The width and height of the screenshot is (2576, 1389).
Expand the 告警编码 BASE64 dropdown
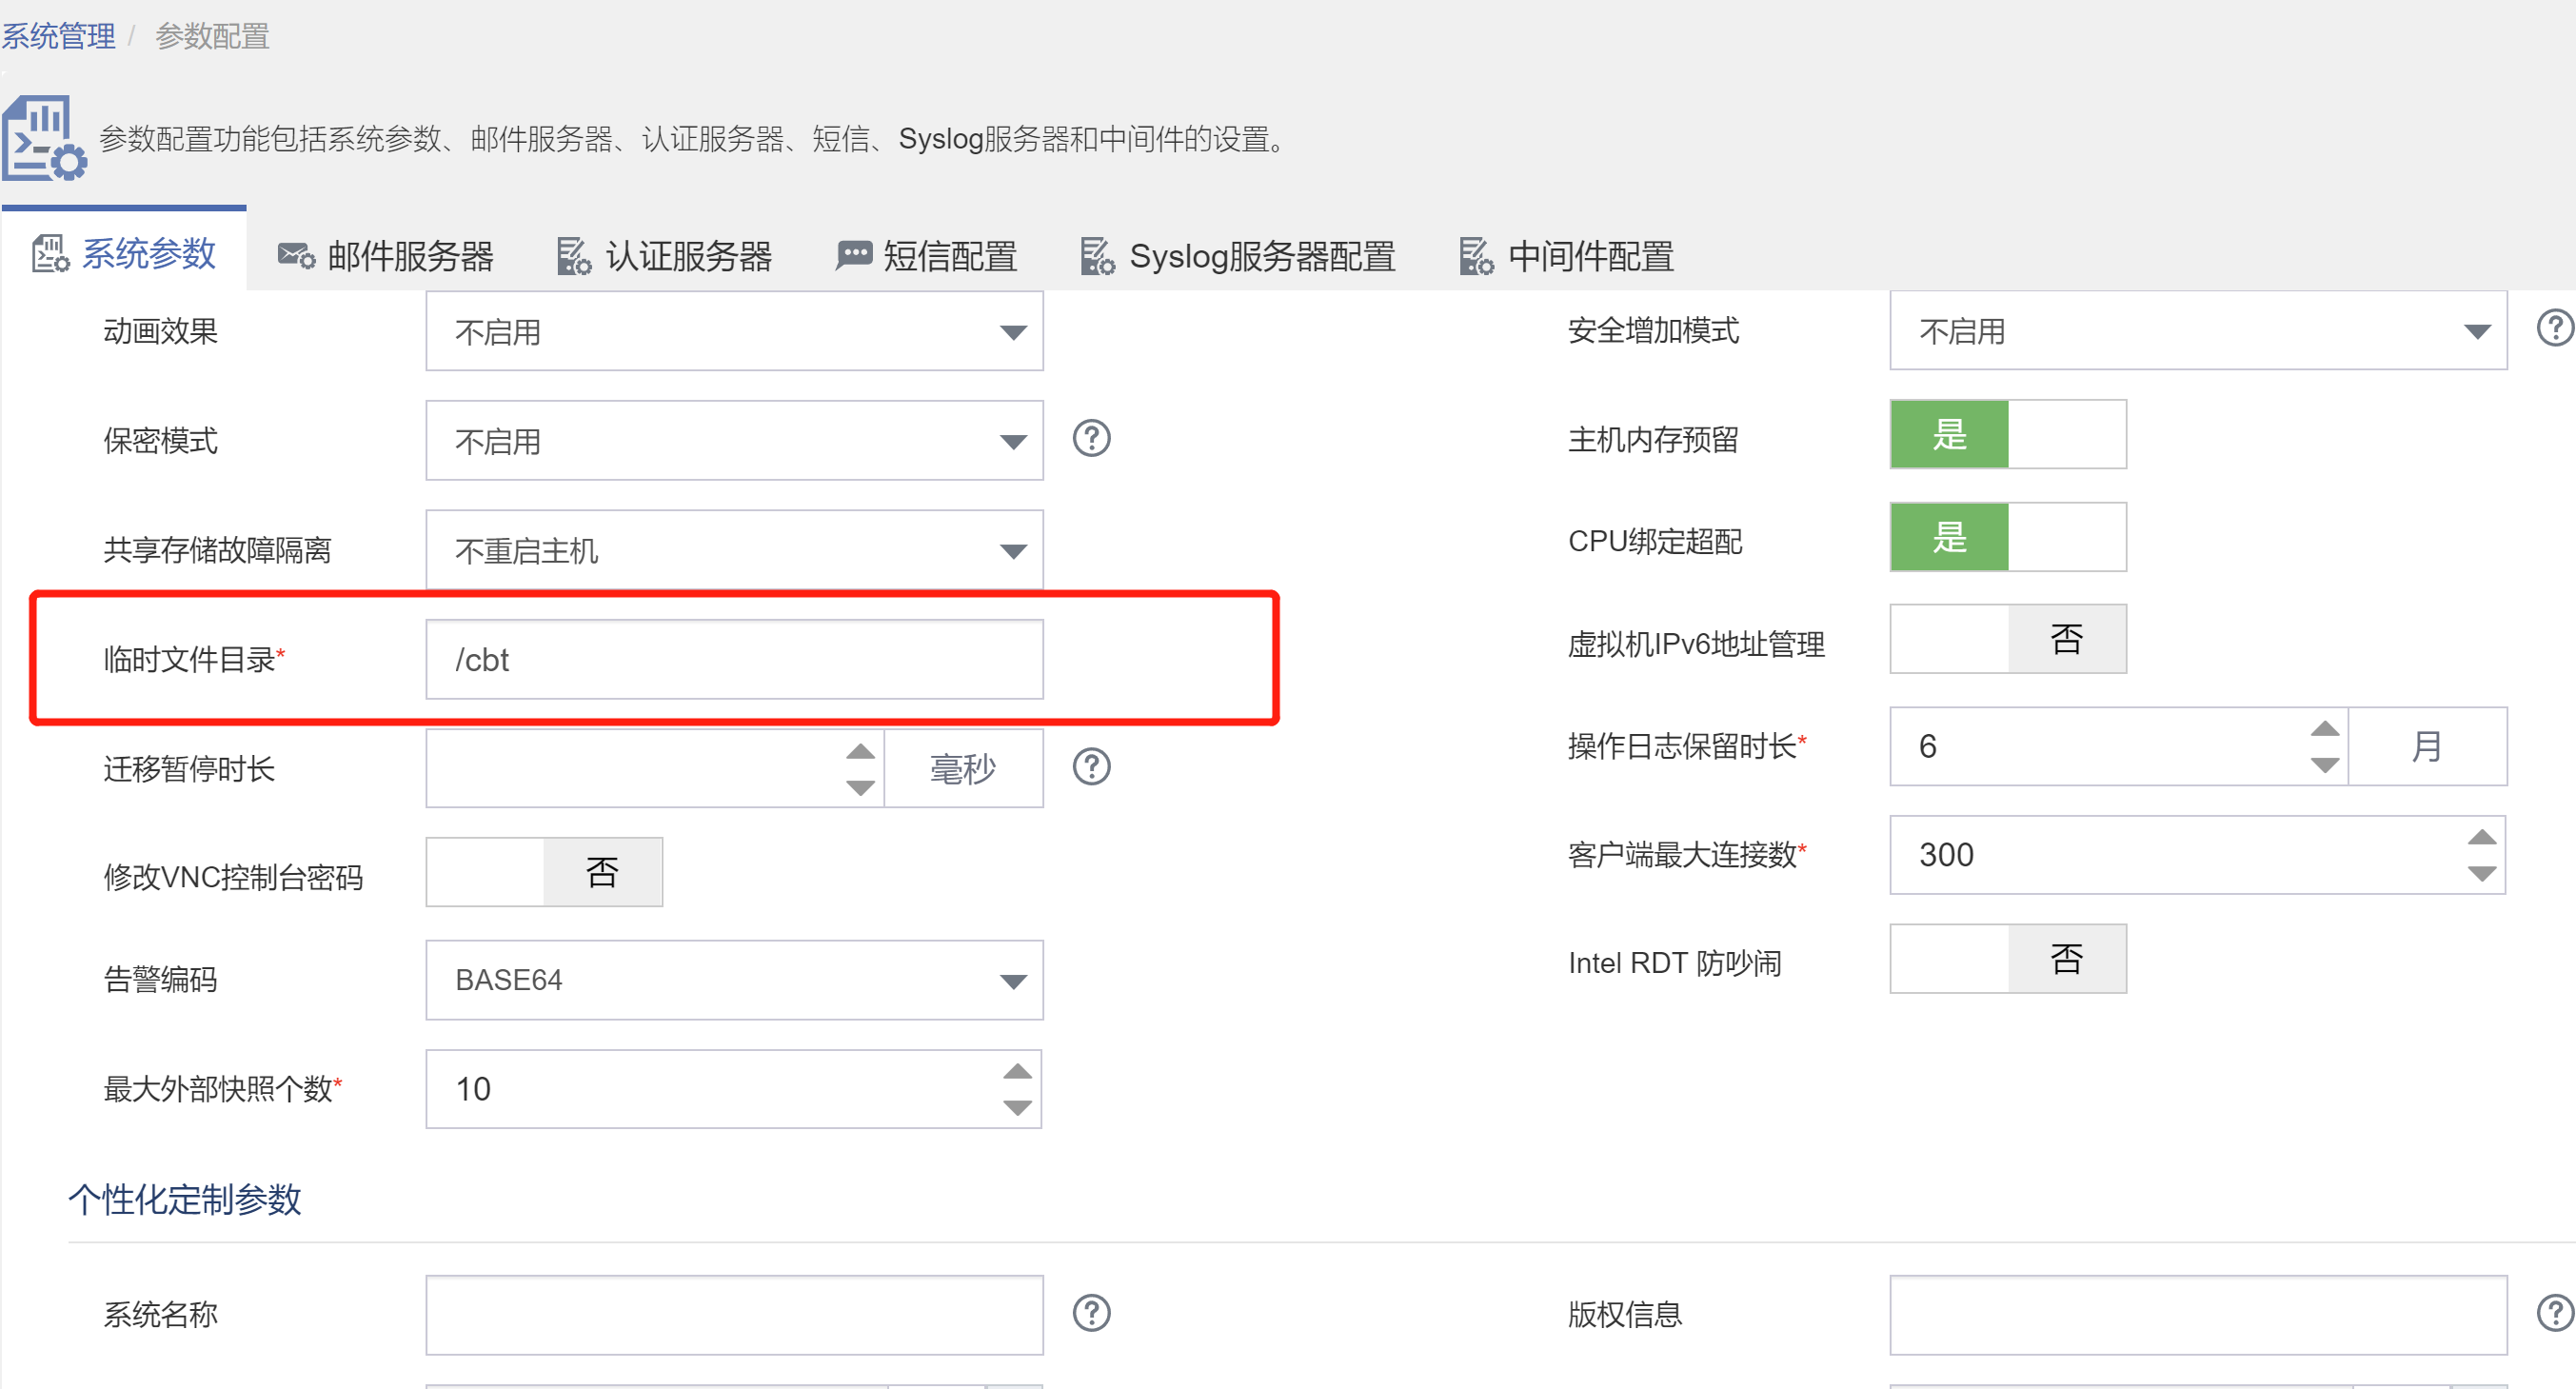[x=734, y=980]
